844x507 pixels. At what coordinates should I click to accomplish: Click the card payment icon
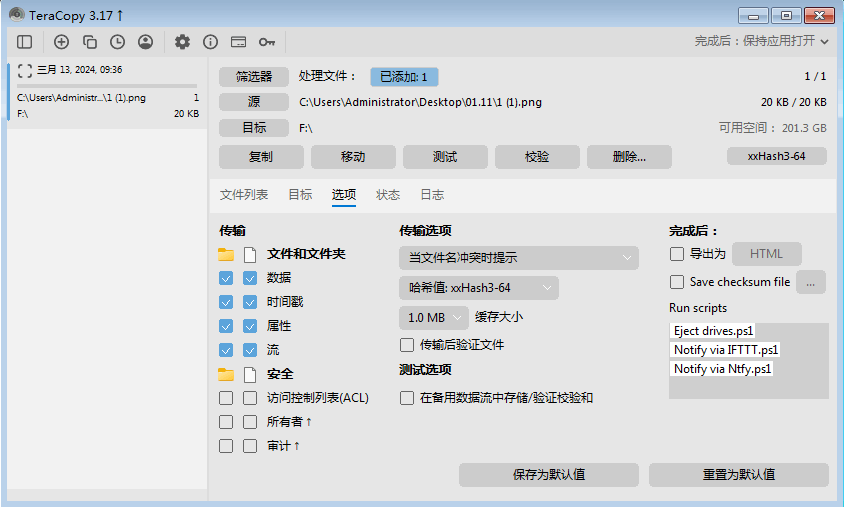click(238, 42)
